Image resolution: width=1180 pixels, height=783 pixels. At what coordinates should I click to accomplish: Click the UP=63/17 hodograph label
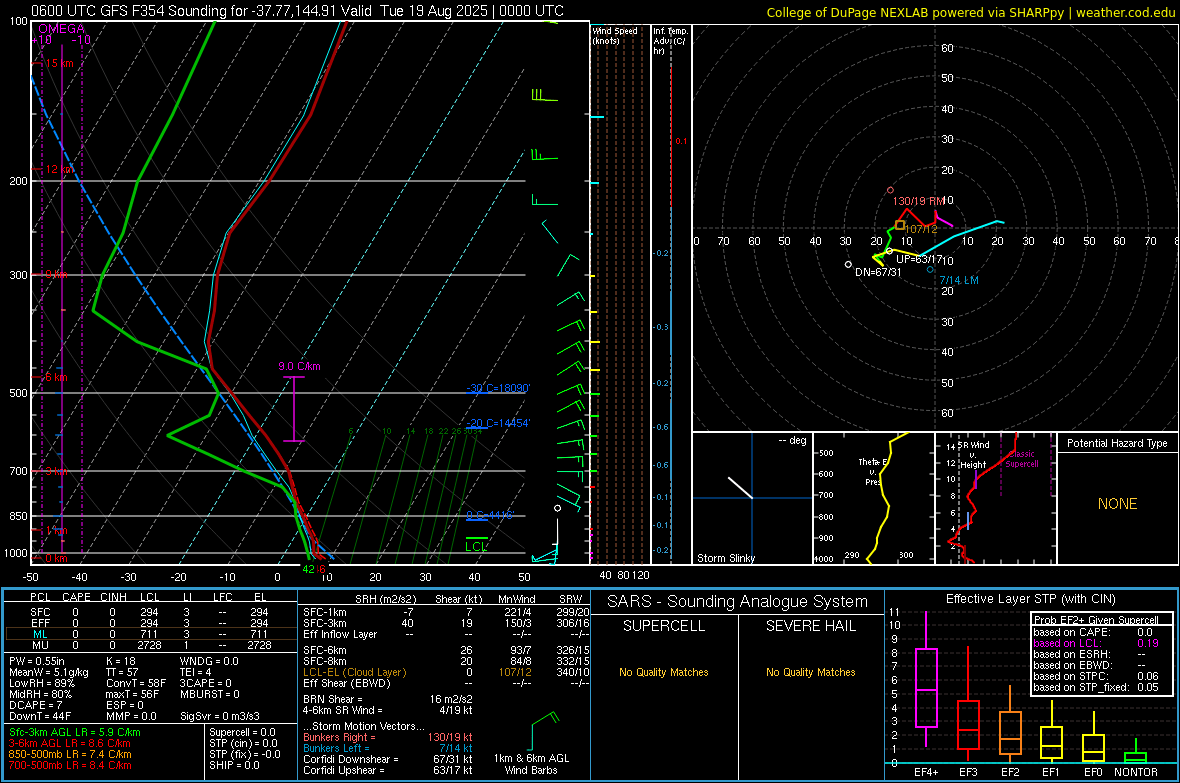[919, 259]
